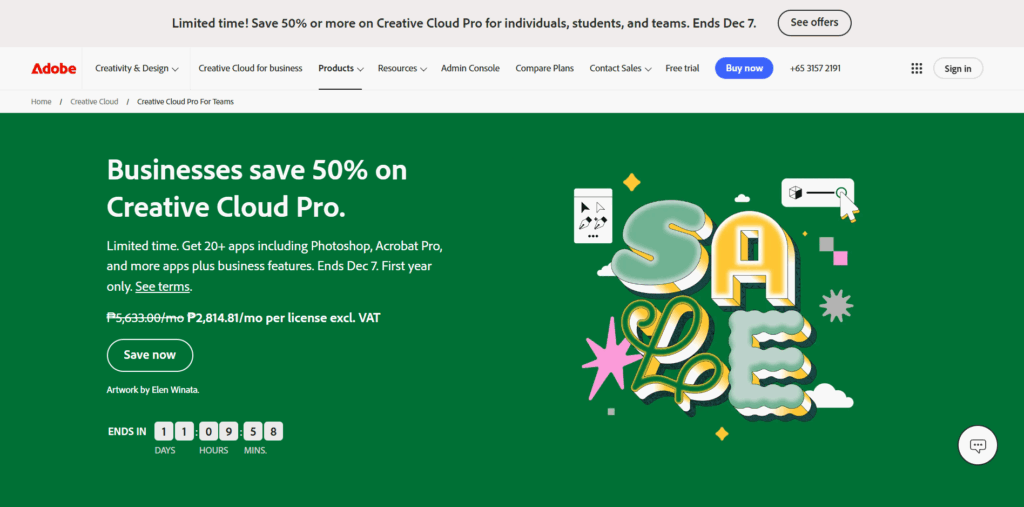Viewport: 1024px width, 507px height.
Task: Open Compare Plans page
Action: 544,68
